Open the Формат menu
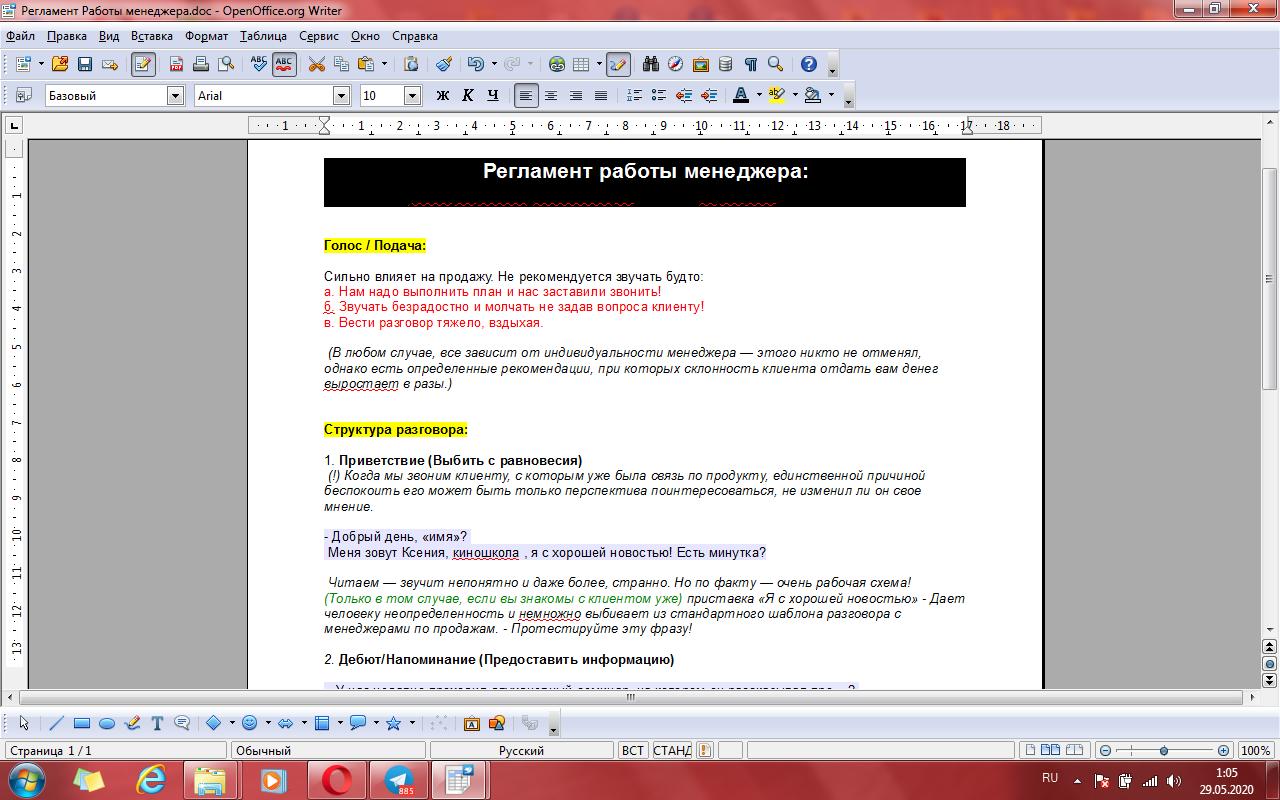This screenshot has height=800, width=1280. click(x=206, y=36)
